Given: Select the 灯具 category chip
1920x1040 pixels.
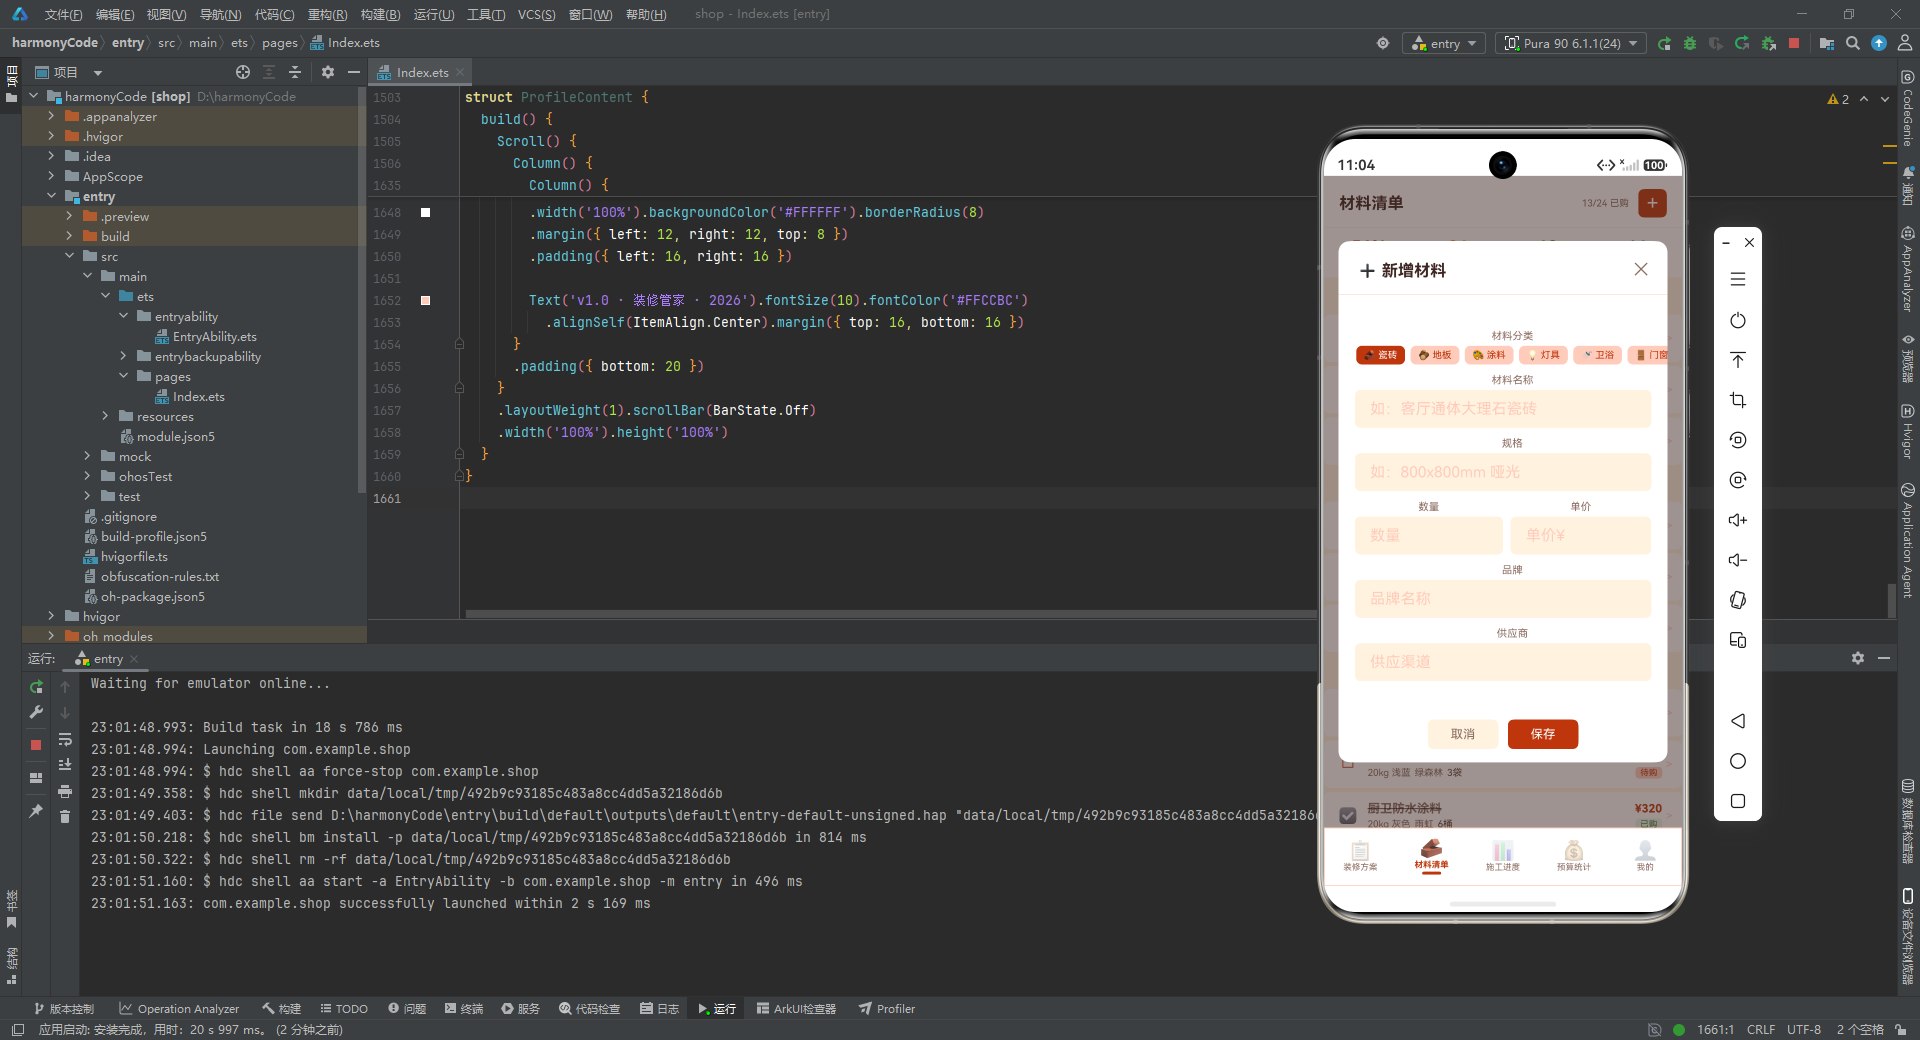Looking at the screenshot, I should tap(1543, 355).
